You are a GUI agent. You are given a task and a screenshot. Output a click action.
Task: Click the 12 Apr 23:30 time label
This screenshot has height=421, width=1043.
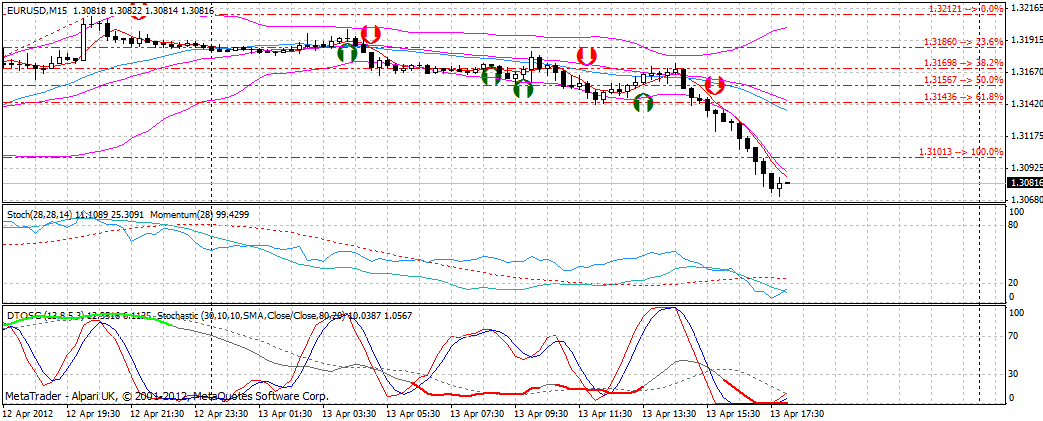[x=221, y=413]
